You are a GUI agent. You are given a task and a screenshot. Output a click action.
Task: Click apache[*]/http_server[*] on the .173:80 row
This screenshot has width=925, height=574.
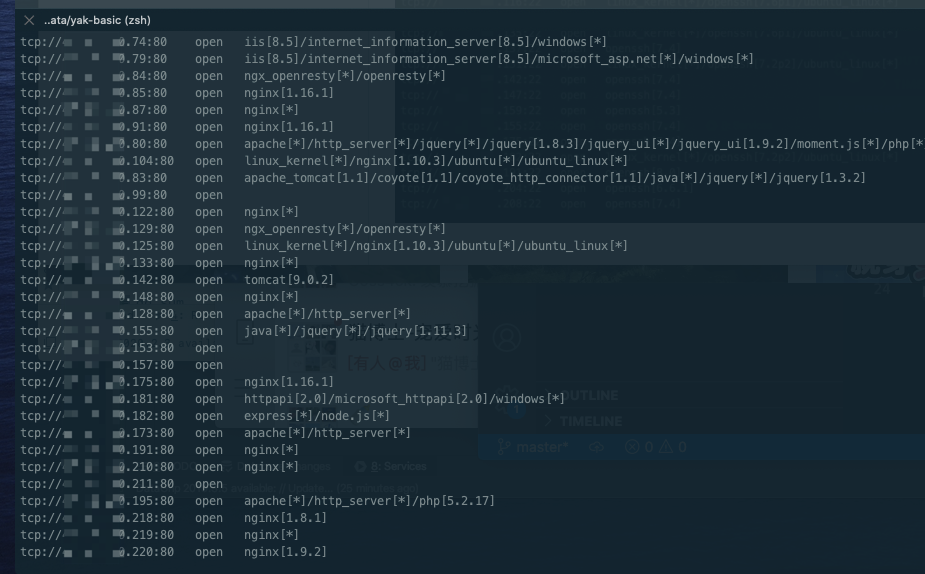coord(327,433)
